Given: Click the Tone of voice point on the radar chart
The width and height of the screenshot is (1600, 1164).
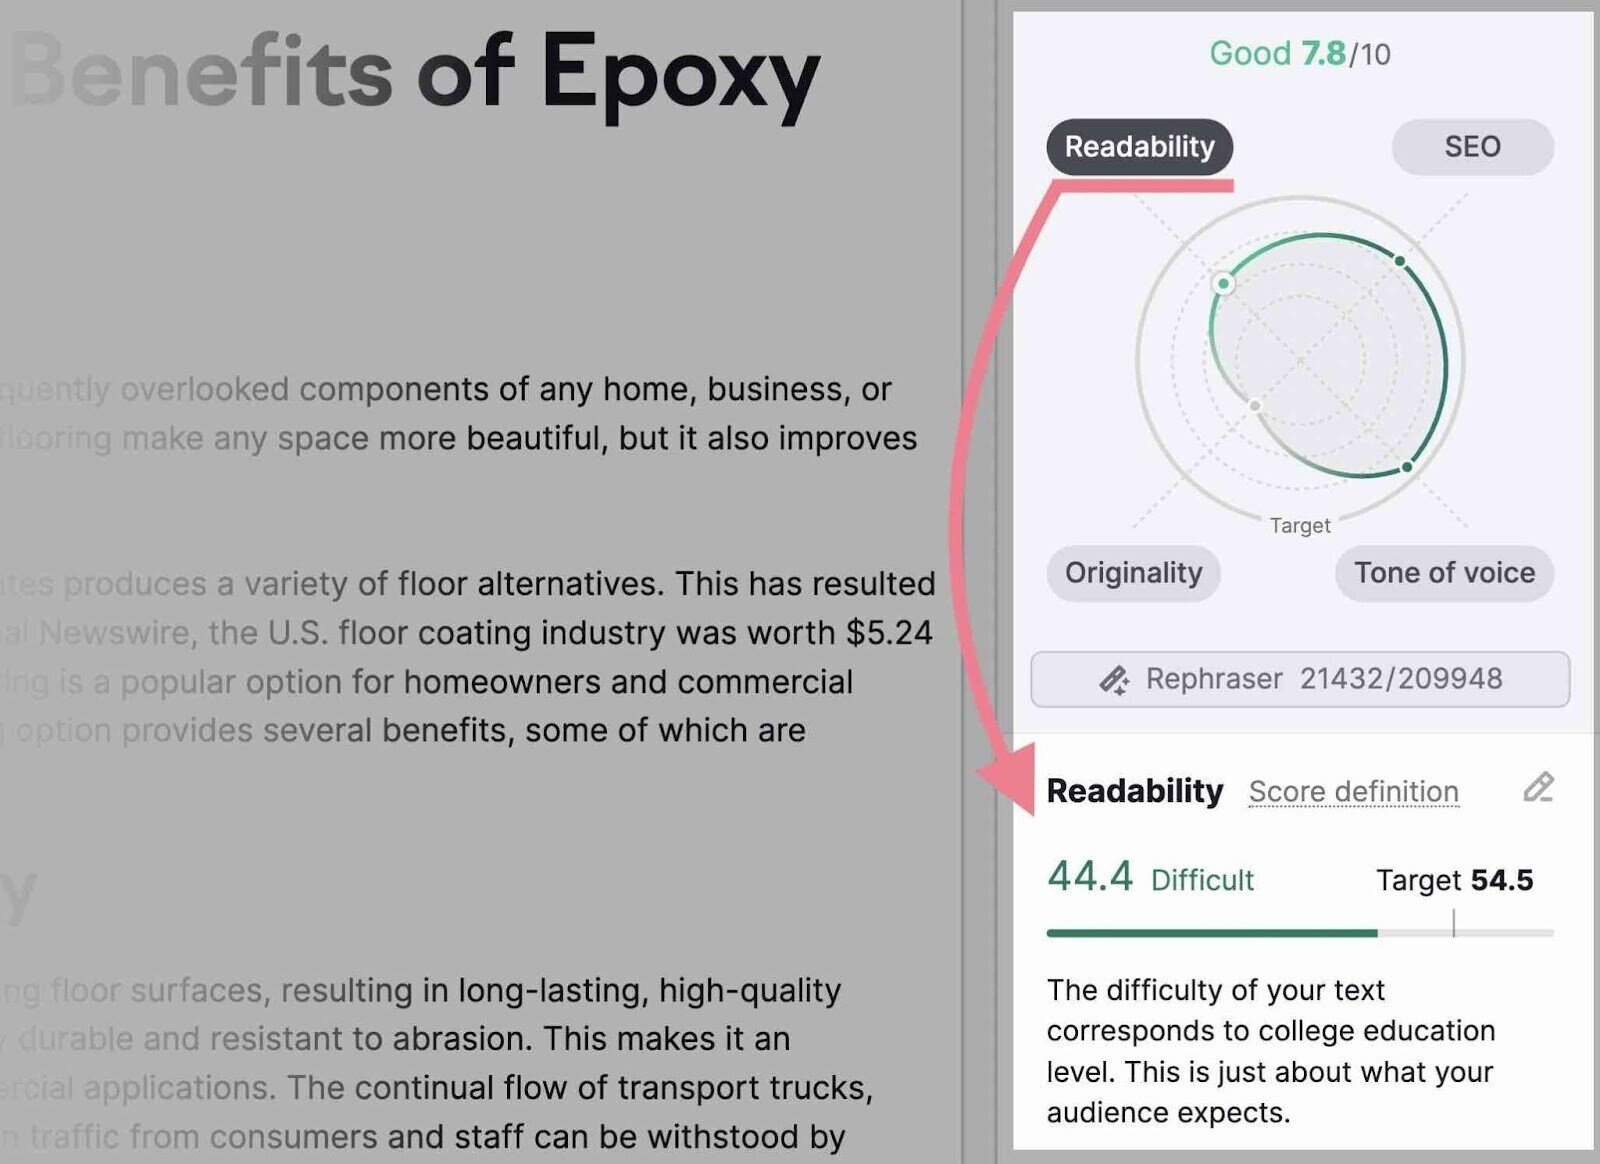Looking at the screenshot, I should click(x=1407, y=467).
